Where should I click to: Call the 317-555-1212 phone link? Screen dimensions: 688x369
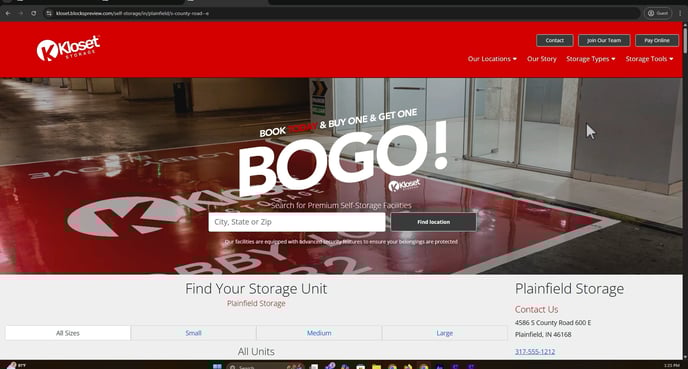click(535, 351)
